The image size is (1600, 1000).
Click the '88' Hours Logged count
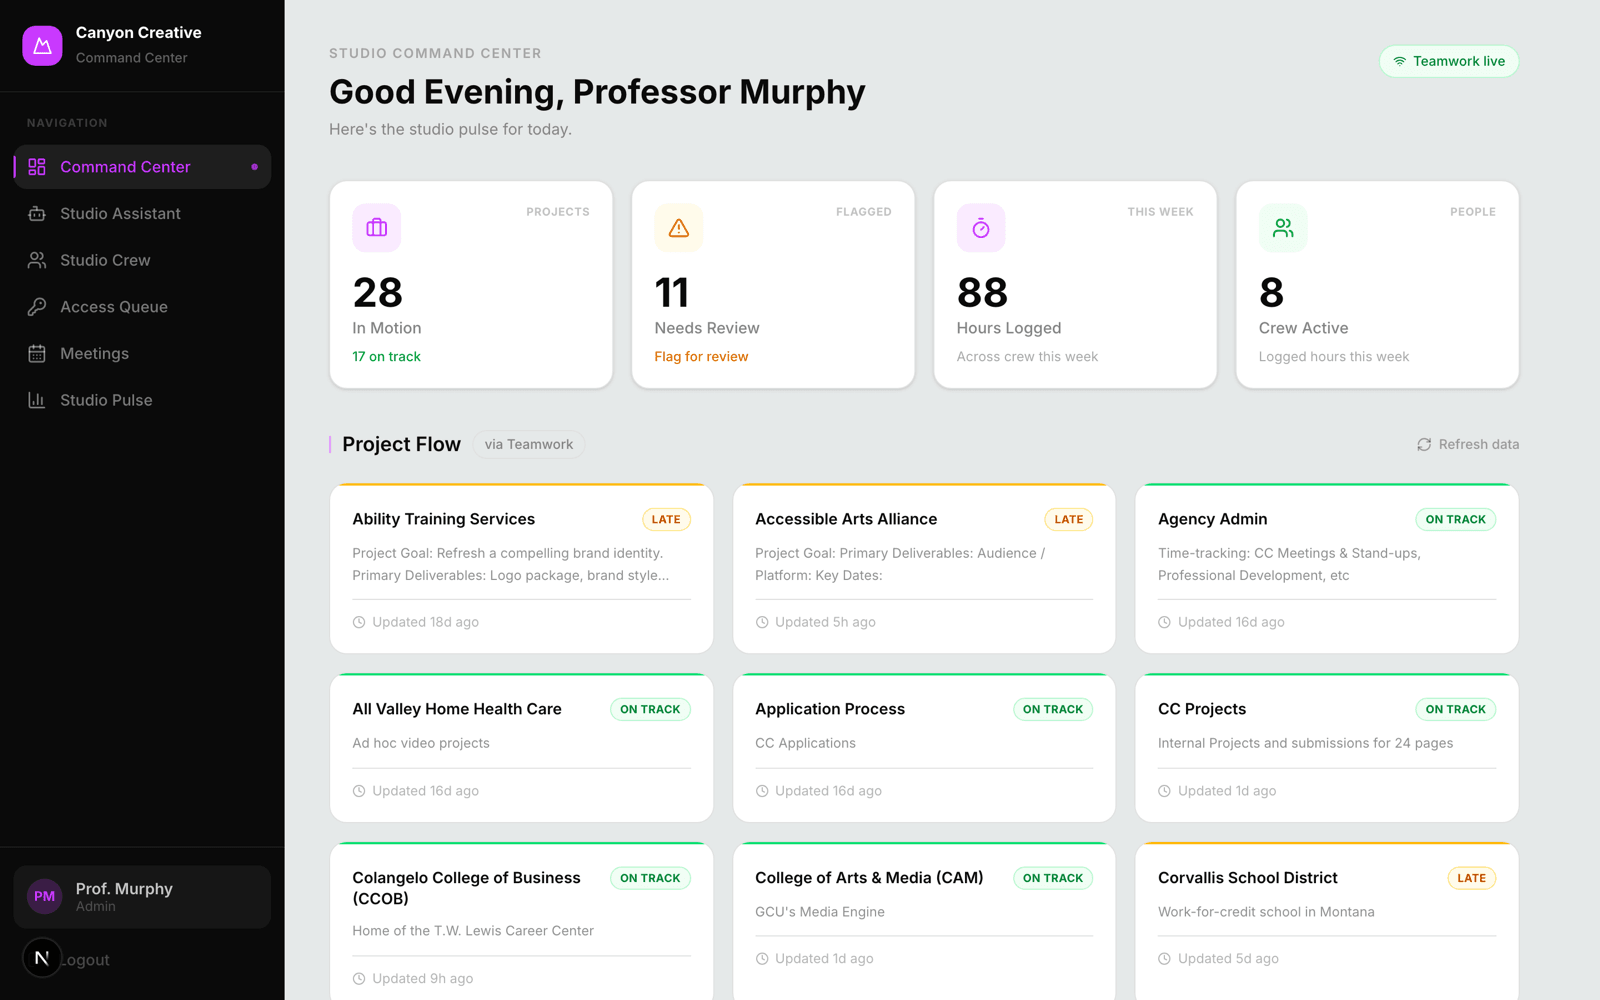(x=982, y=293)
